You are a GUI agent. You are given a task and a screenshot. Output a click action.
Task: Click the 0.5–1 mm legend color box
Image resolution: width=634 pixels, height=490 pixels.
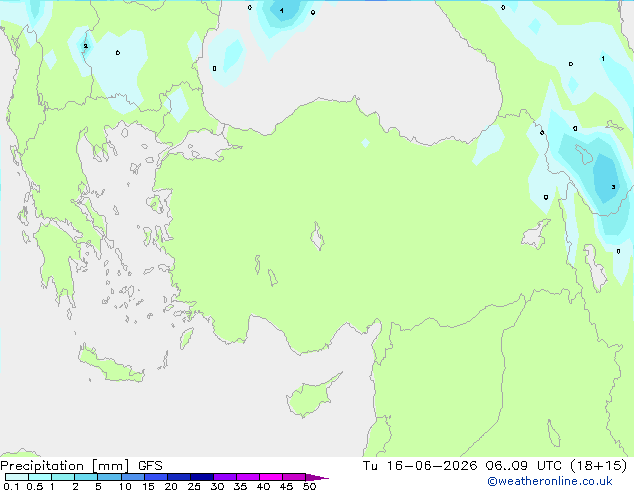click(x=40, y=477)
